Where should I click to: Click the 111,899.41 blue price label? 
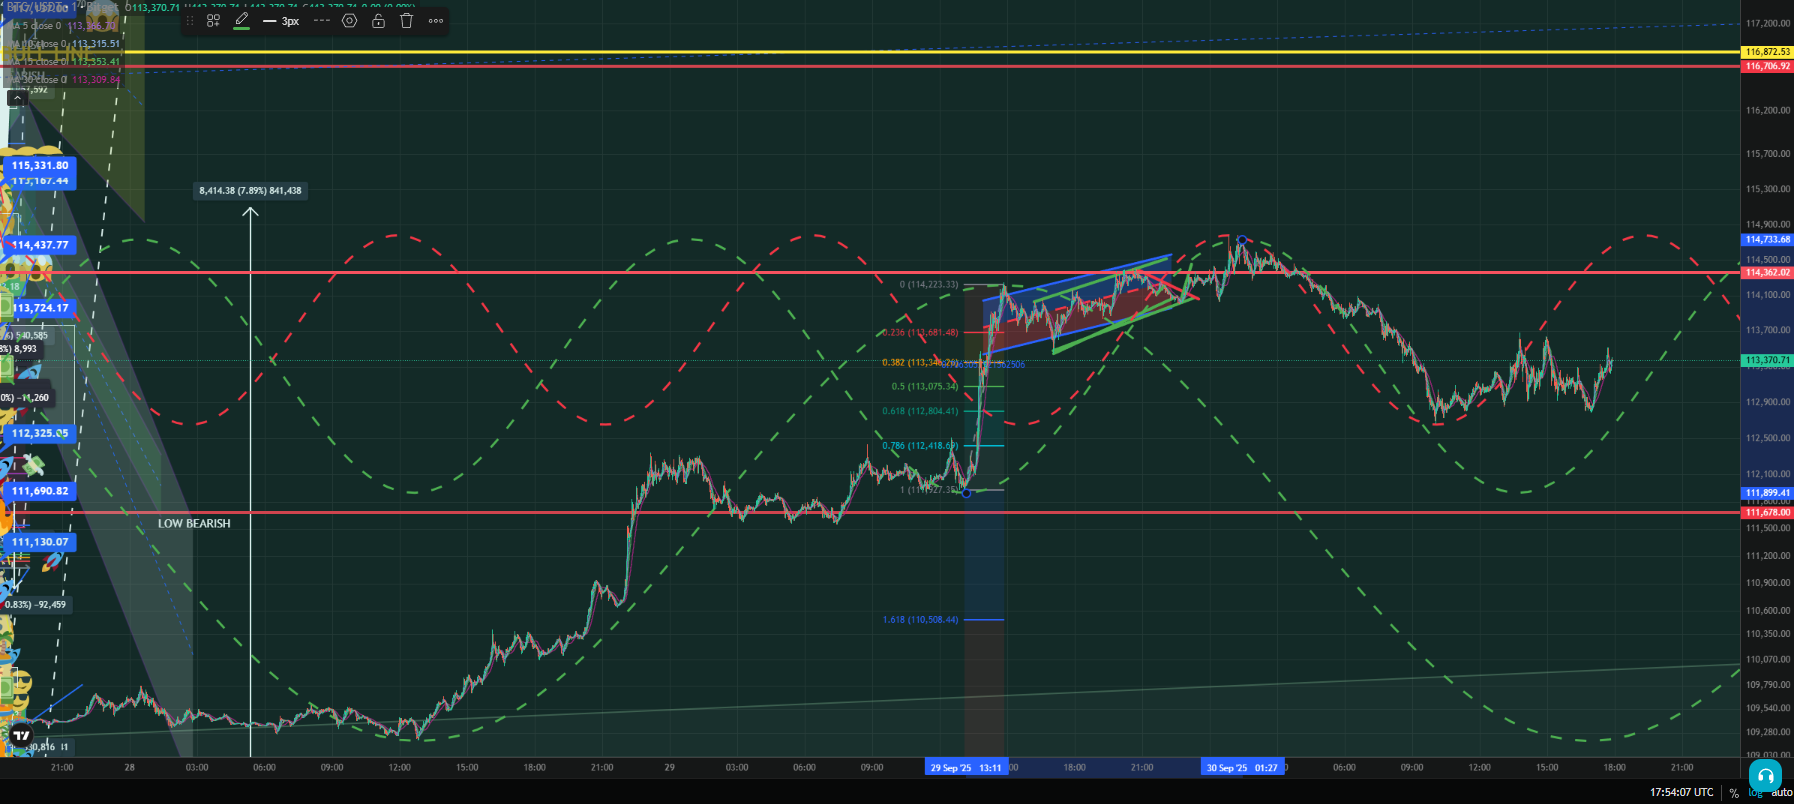click(x=1767, y=493)
